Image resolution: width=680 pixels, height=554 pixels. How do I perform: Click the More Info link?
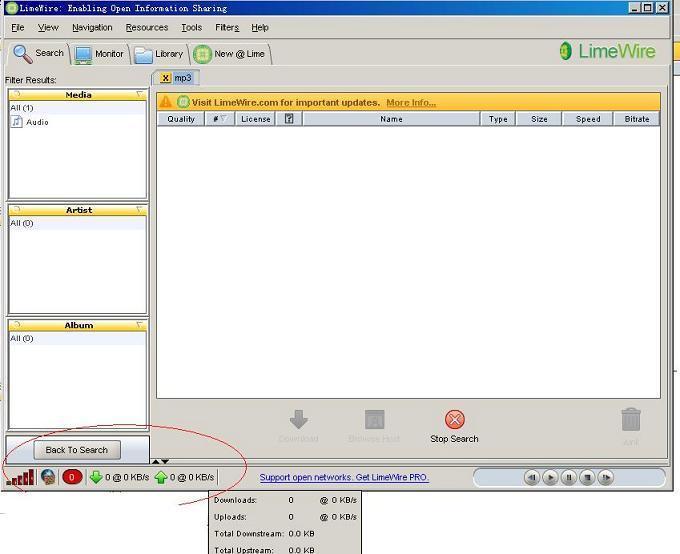point(411,103)
